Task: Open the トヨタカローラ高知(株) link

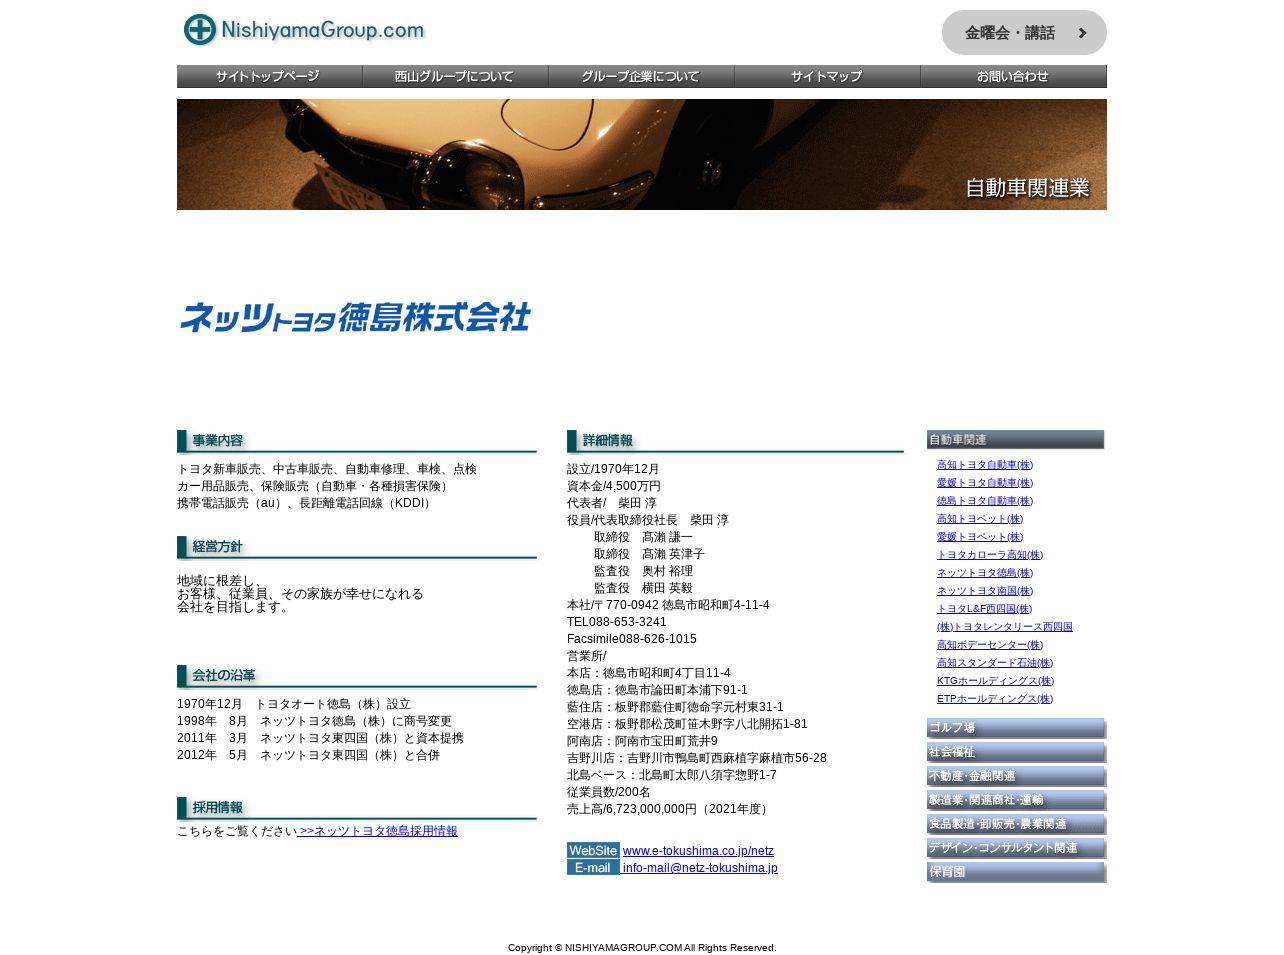Action: click(989, 555)
